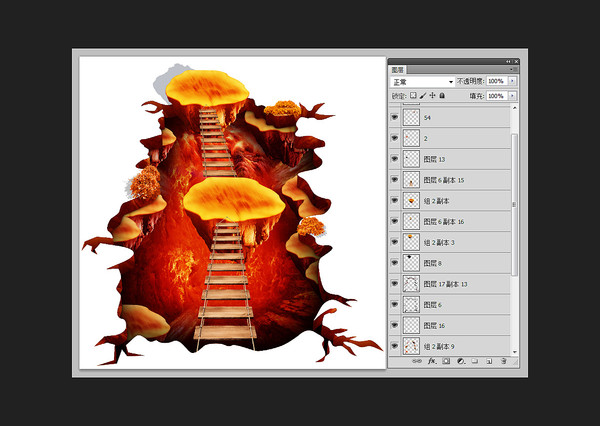Select thumbnail of layer 54

point(411,117)
